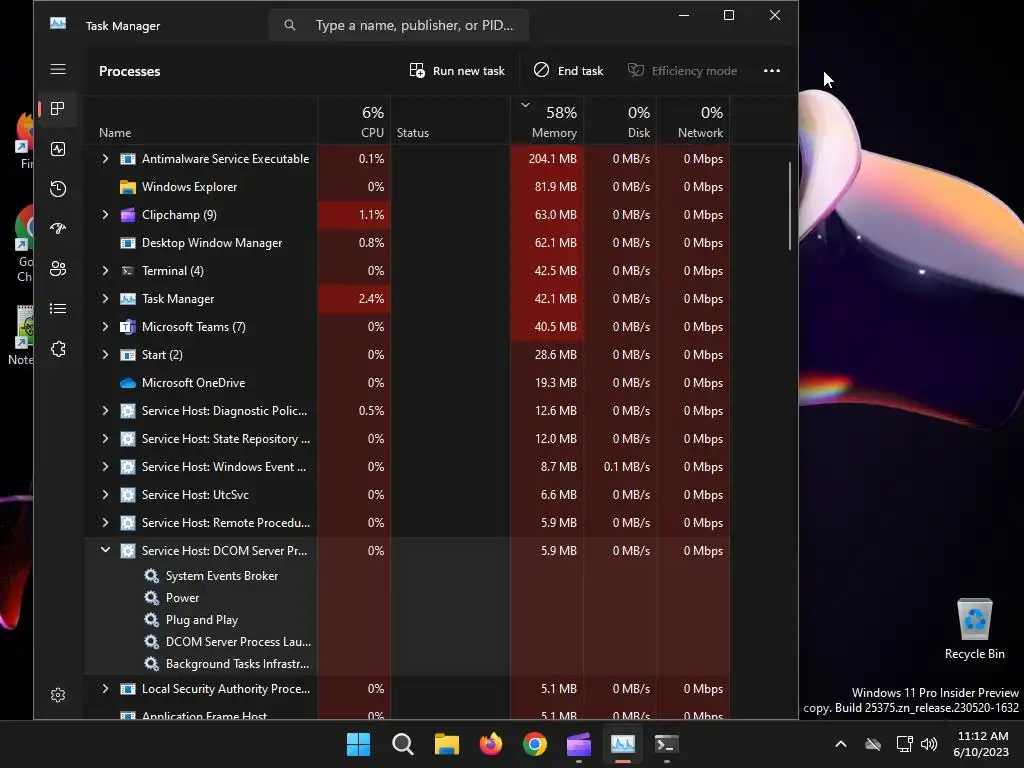
Task: Select Service Host: State Repository row
Action: point(408,439)
